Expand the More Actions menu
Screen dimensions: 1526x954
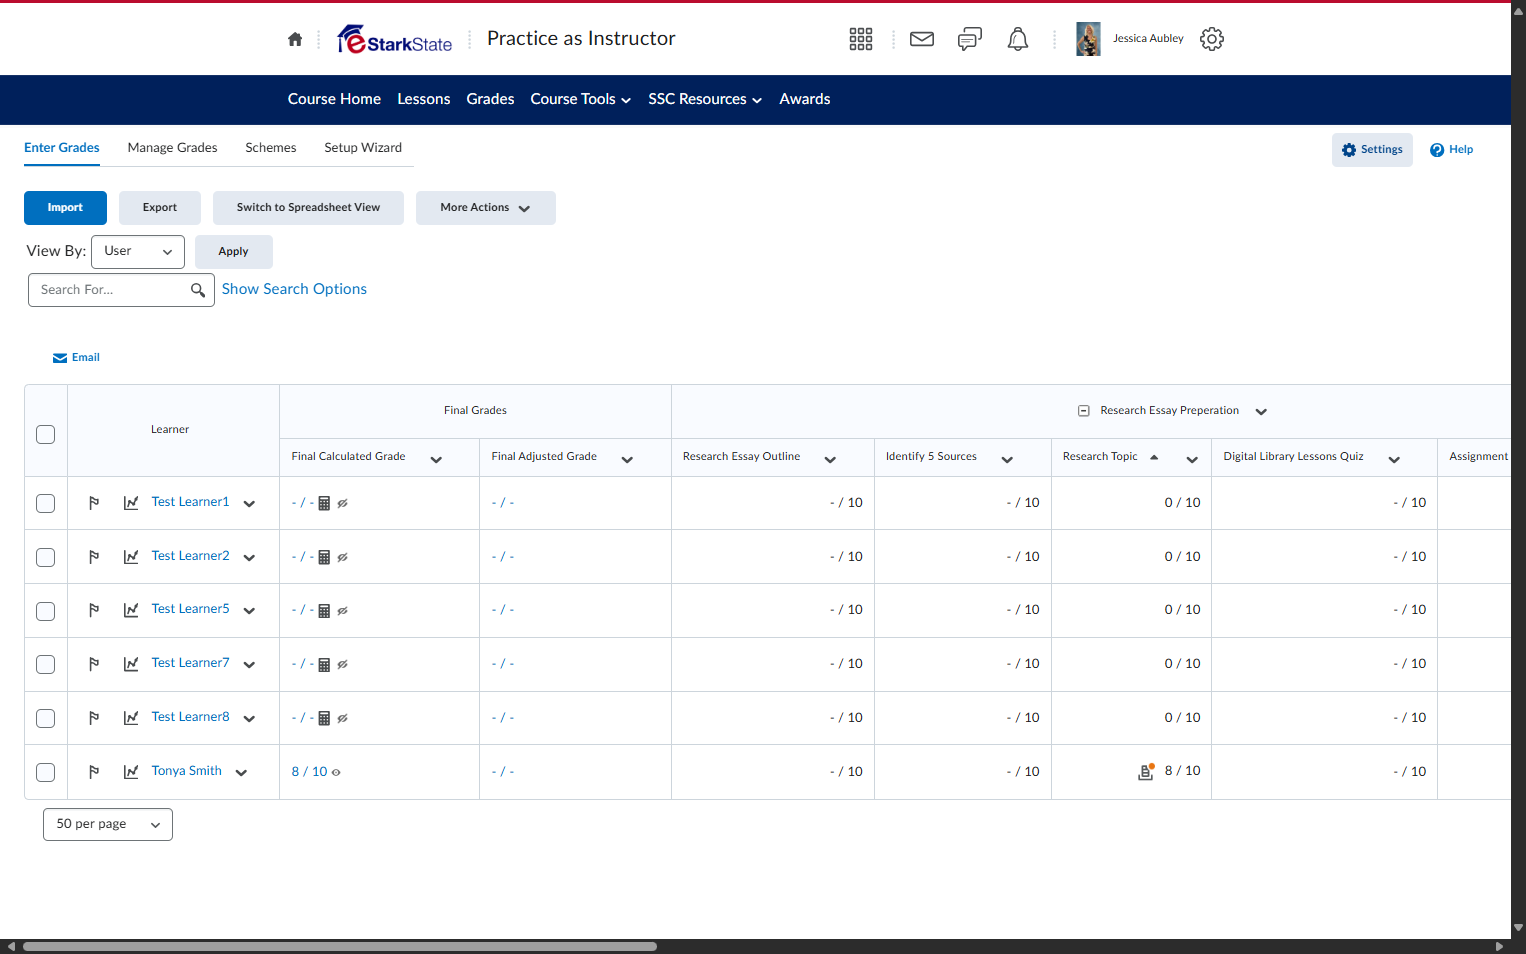point(486,208)
